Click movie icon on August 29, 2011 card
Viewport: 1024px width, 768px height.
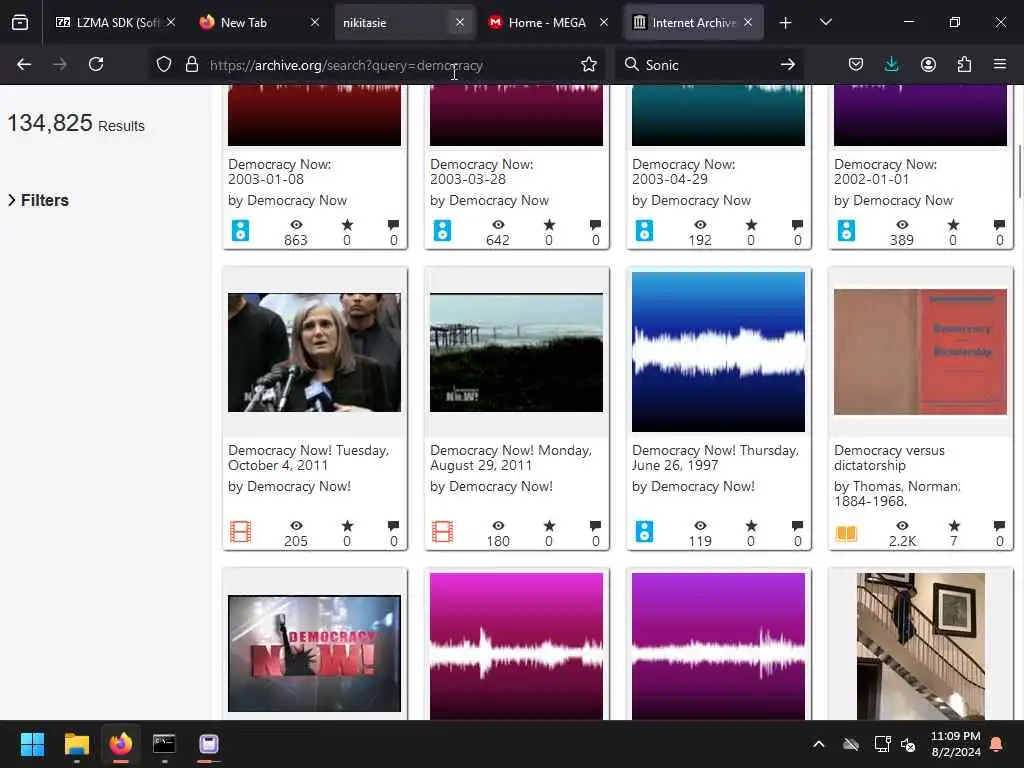pos(442,532)
